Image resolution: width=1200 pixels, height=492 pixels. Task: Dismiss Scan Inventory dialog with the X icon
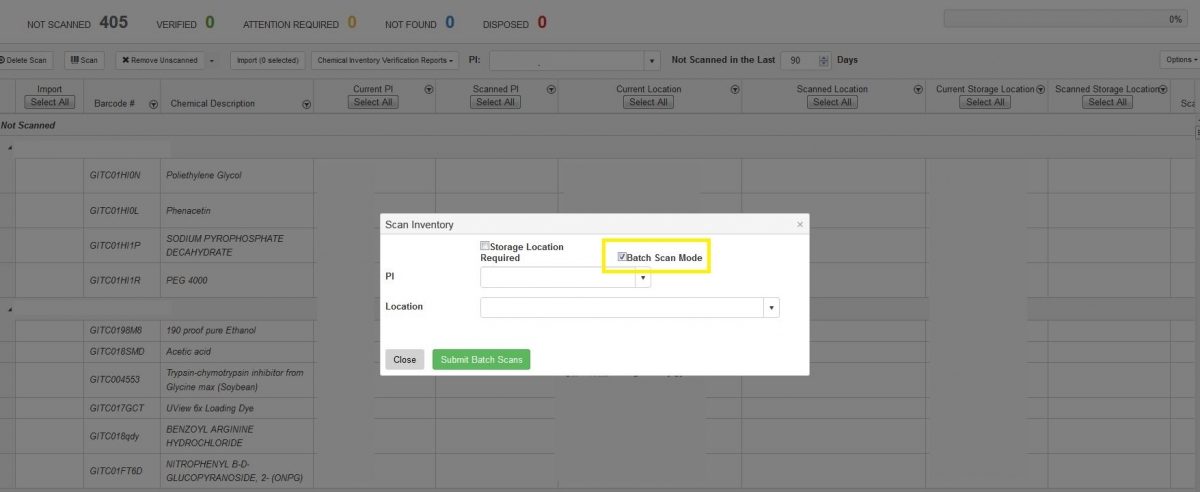pos(799,225)
